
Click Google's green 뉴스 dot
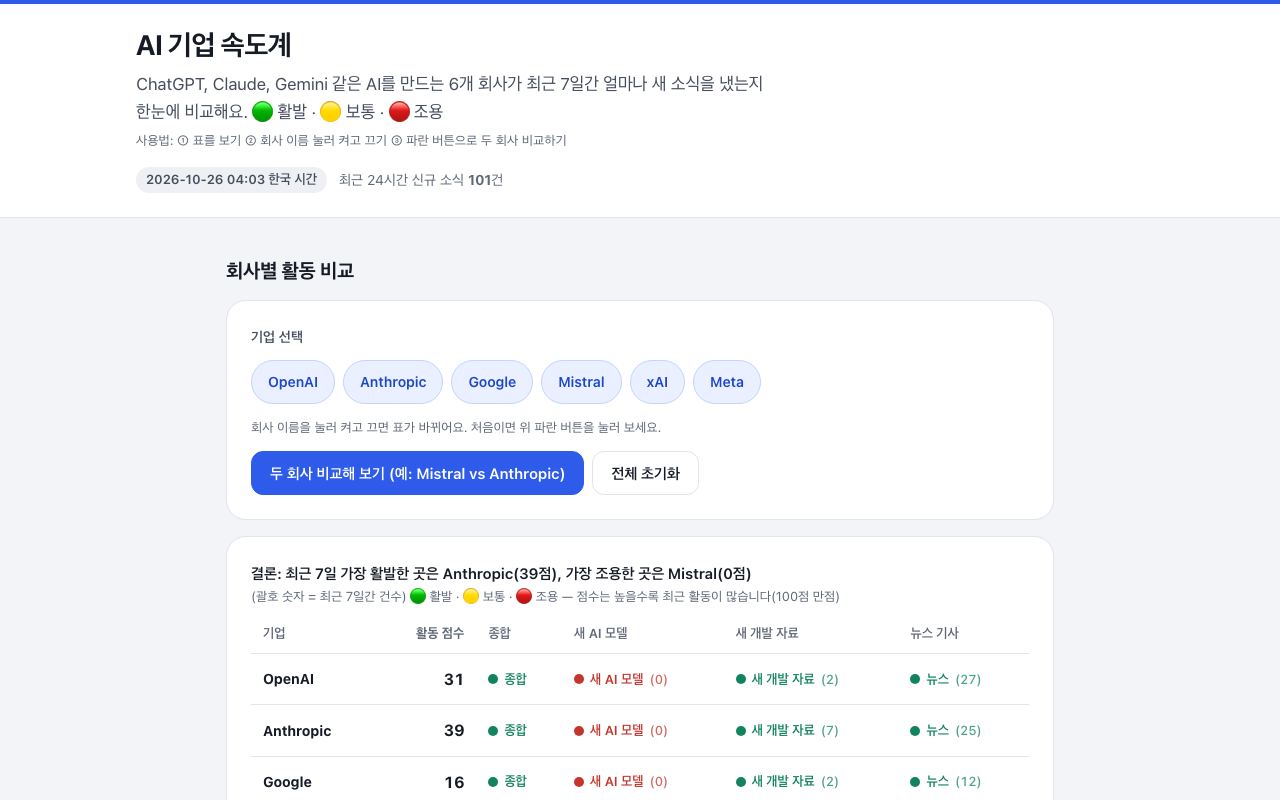[x=915, y=782]
